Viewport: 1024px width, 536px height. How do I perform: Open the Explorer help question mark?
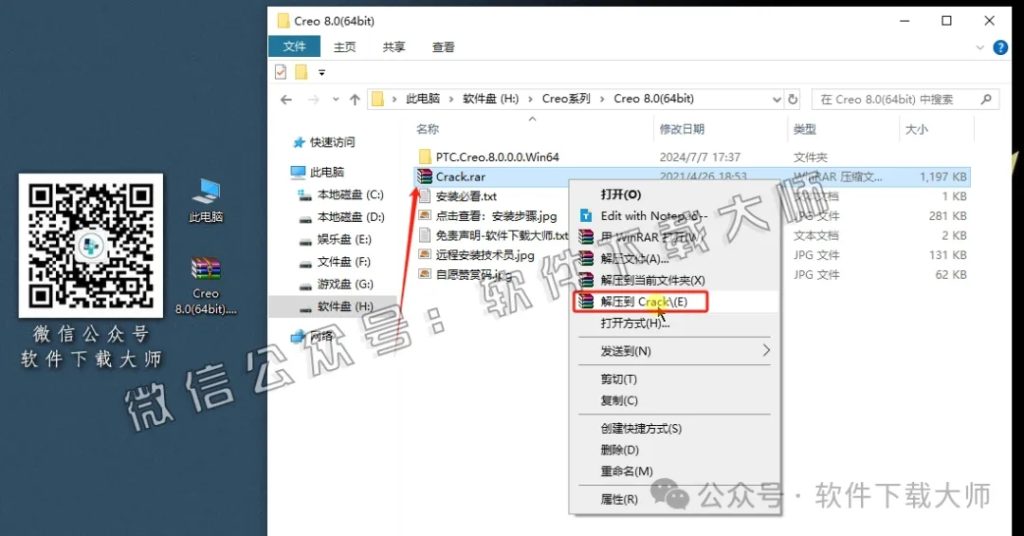[x=1000, y=47]
